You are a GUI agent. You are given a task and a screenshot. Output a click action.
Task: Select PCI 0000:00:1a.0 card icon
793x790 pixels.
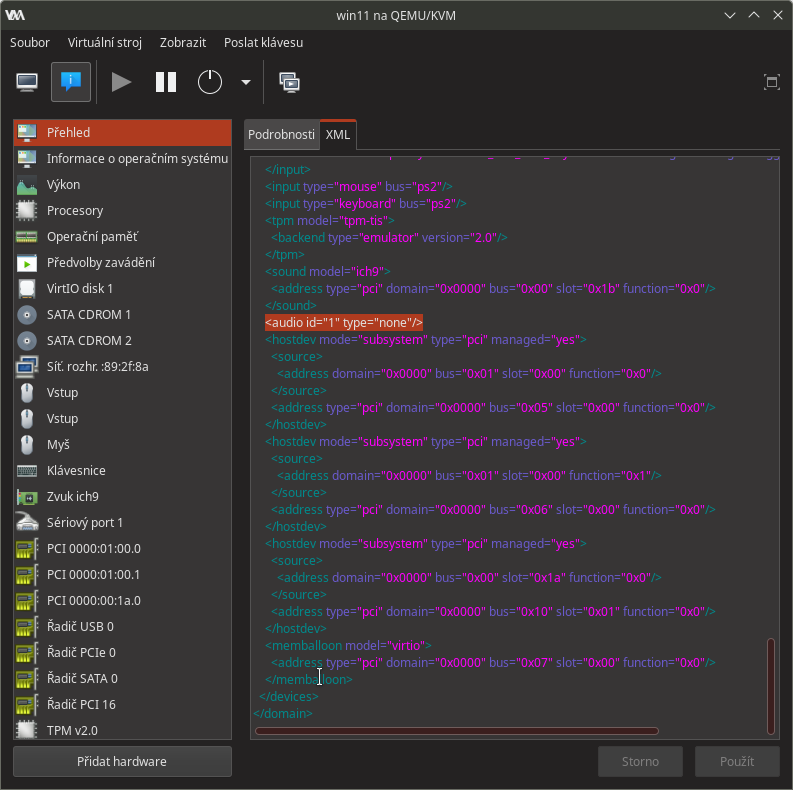coord(27,601)
